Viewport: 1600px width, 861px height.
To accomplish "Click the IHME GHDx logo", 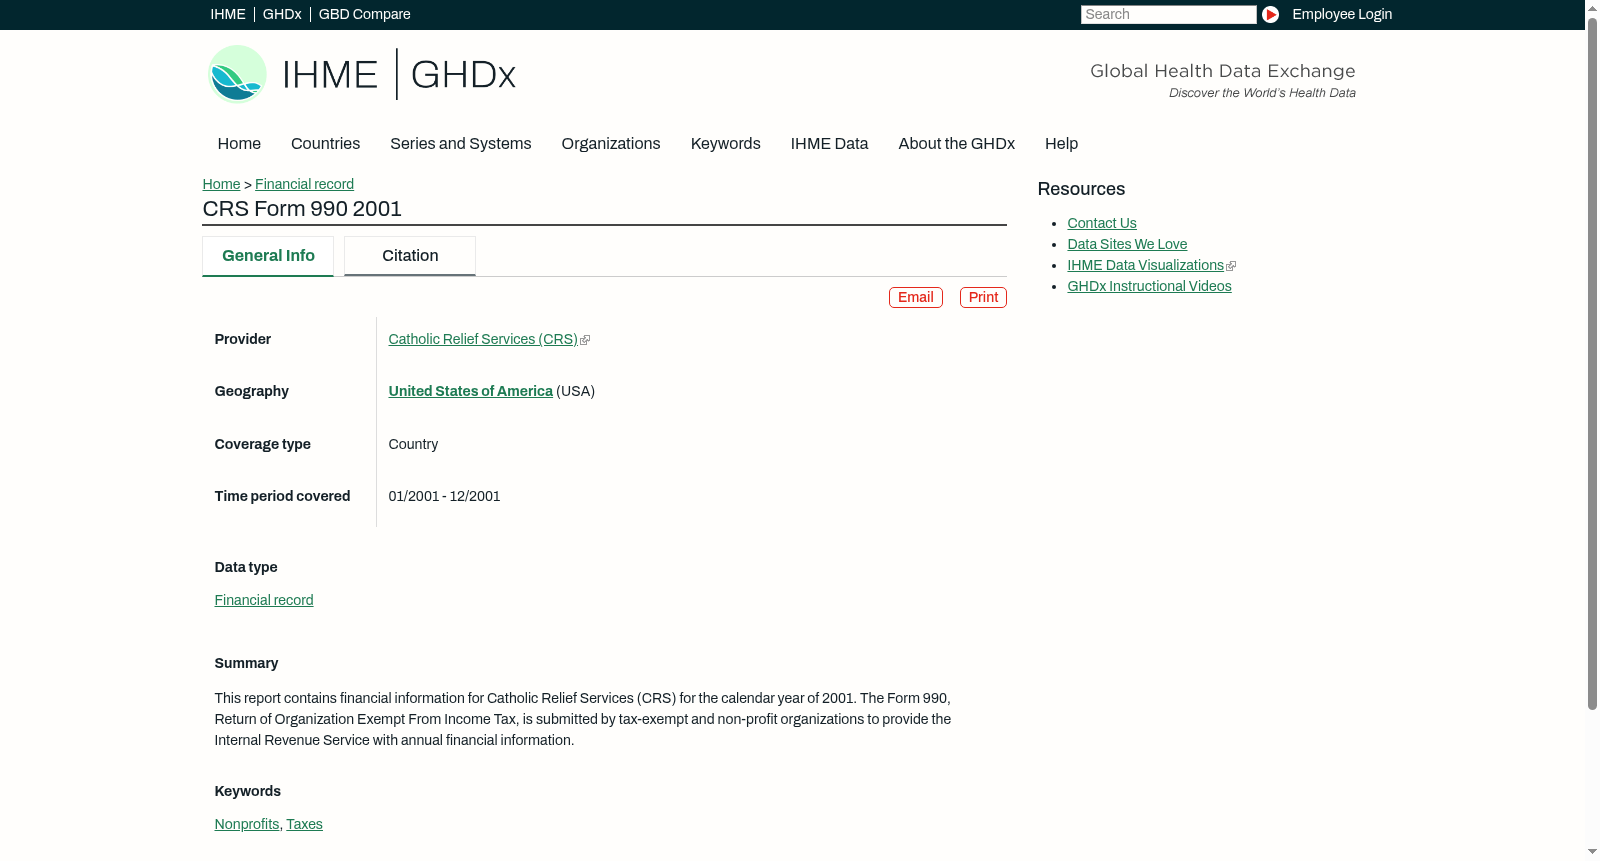I will [x=362, y=74].
